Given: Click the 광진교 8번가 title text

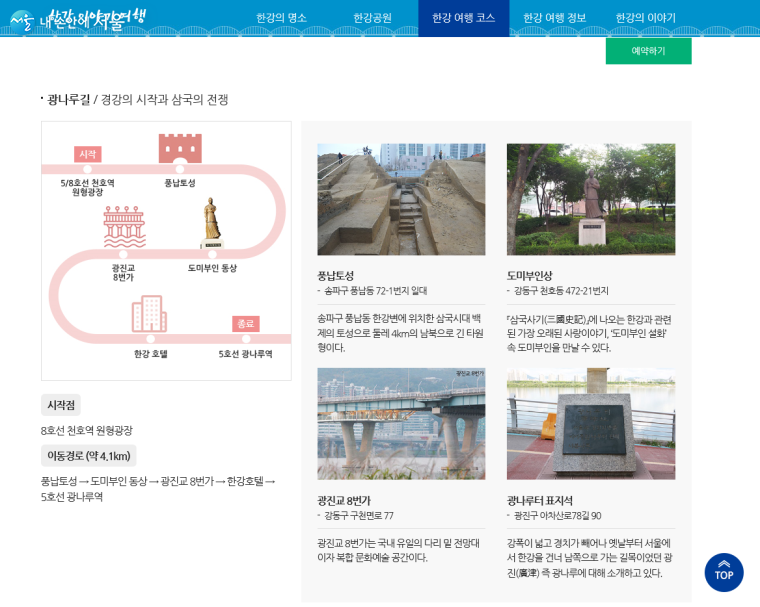Looking at the screenshot, I should 344,500.
